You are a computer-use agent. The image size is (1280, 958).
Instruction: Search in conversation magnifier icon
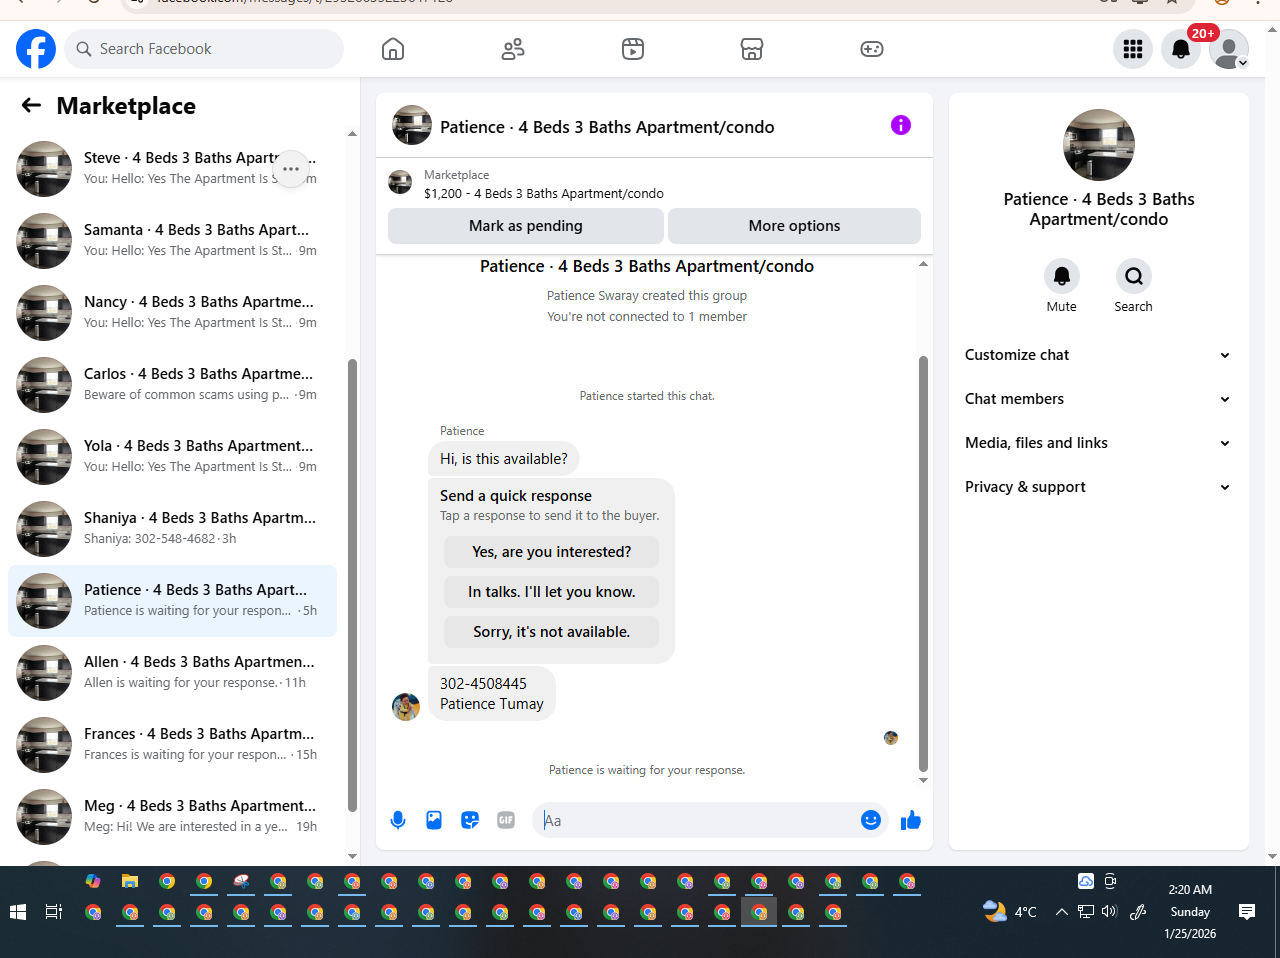tap(1134, 276)
